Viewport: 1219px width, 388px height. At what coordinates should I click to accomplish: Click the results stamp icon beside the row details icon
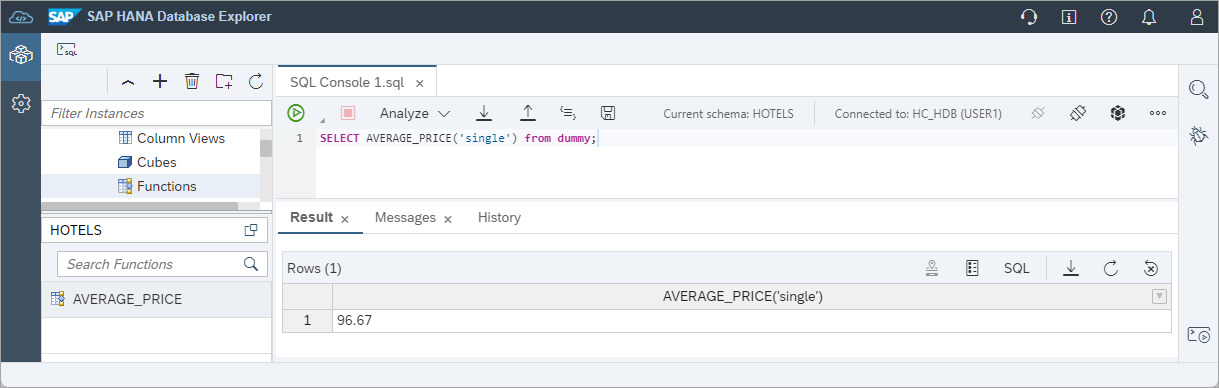[932, 268]
